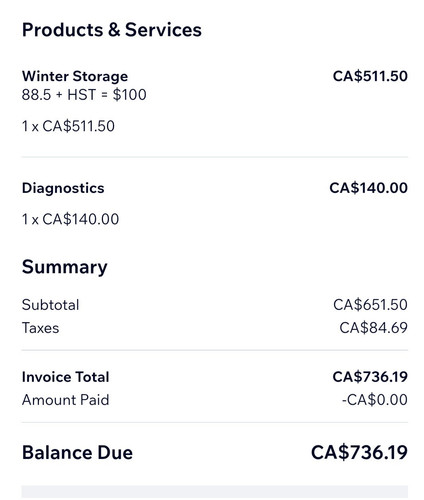Select the taxes amount CA$84.69
The height and width of the screenshot is (500, 424).
373,328
